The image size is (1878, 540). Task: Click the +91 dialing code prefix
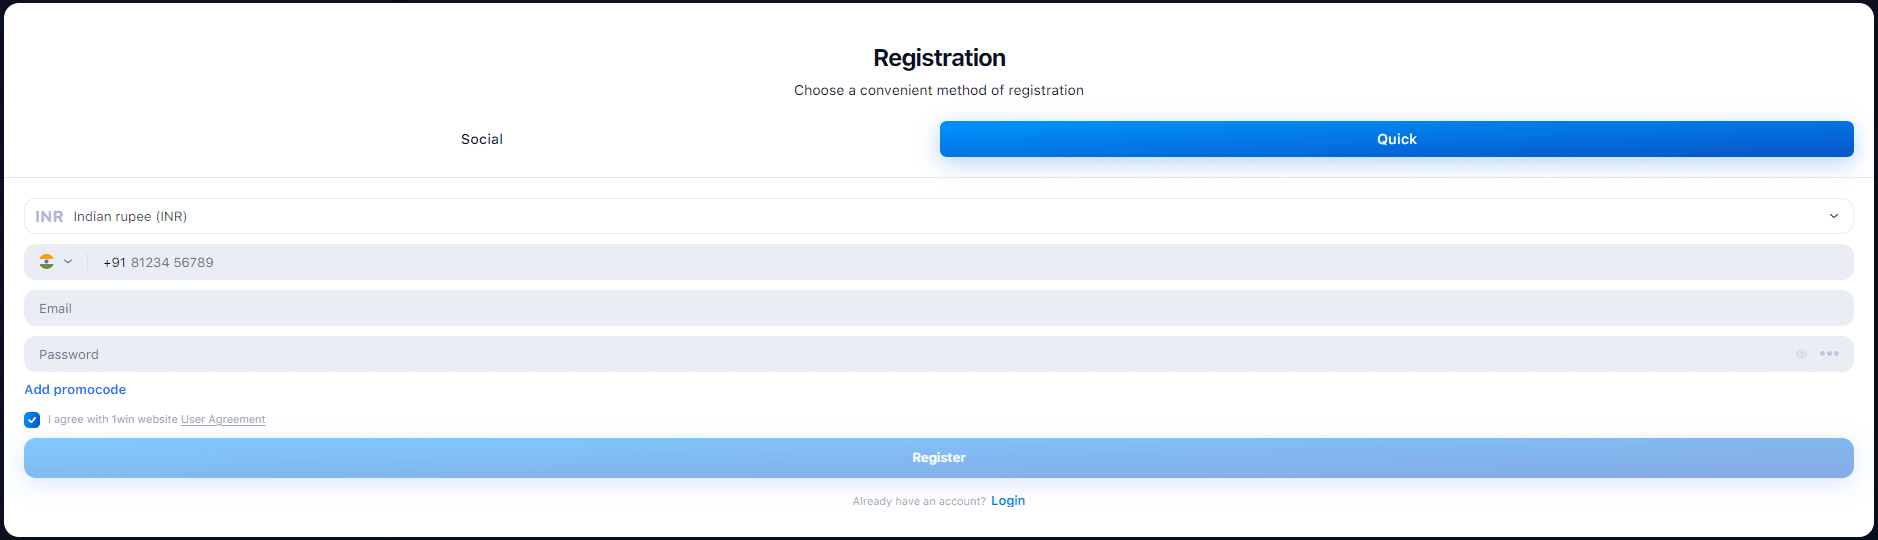(x=114, y=263)
